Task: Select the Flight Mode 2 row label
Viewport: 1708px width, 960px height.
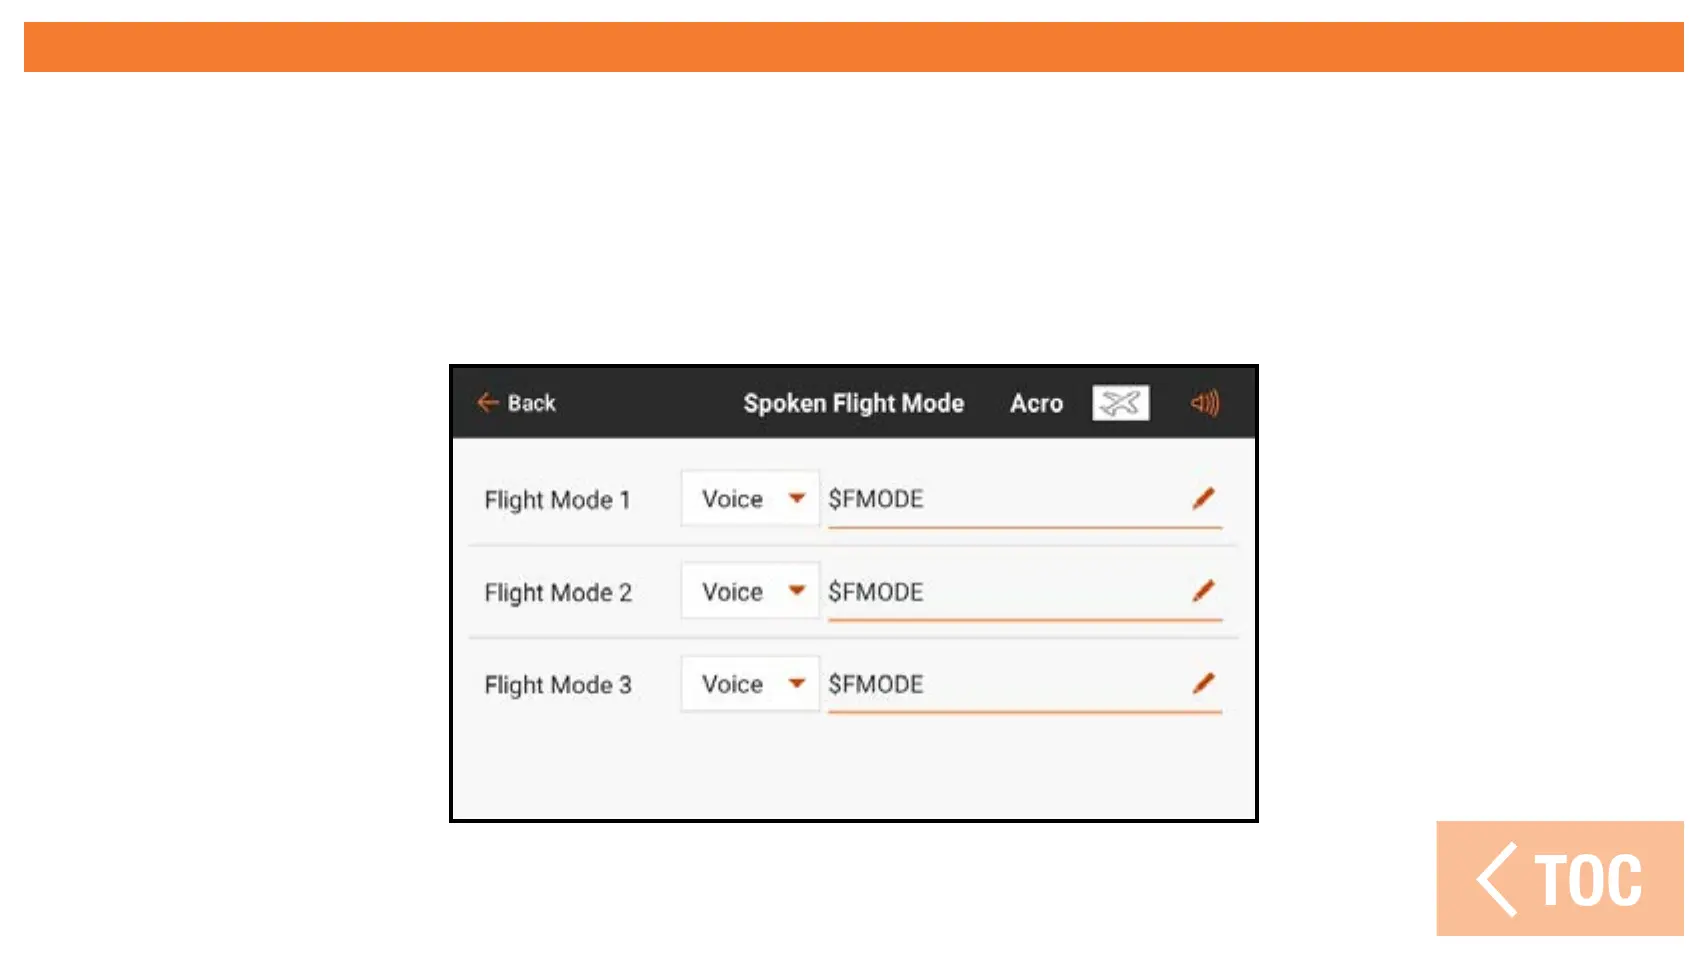Action: click(558, 592)
